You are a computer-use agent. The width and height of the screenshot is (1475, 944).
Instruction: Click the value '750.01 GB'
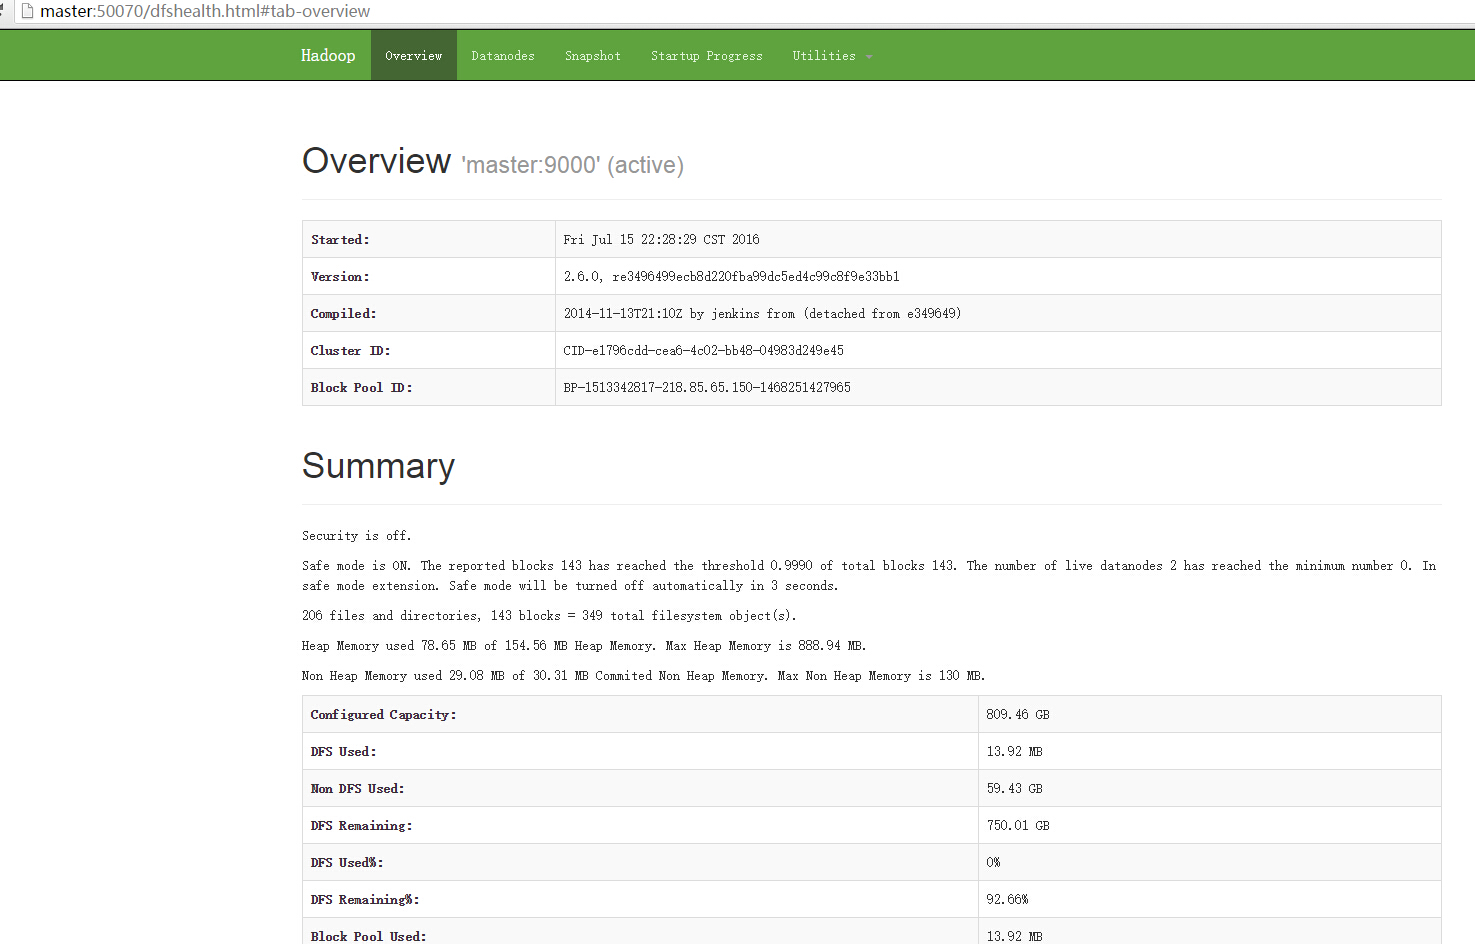1018,825
